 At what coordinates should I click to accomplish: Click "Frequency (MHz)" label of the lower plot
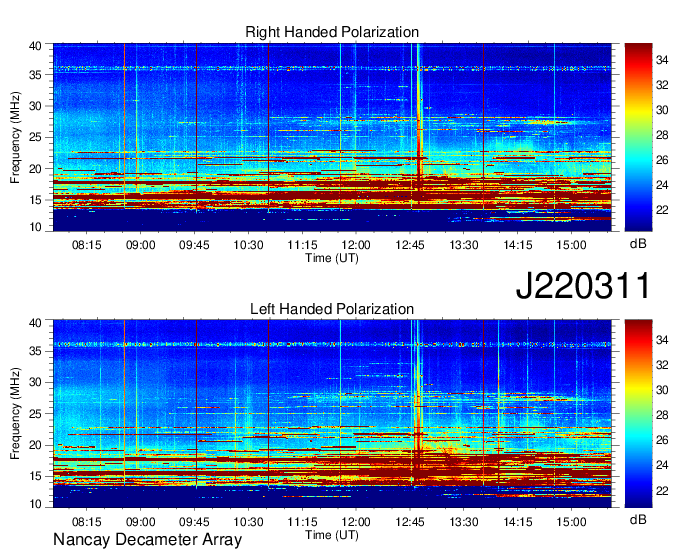tap(15, 414)
